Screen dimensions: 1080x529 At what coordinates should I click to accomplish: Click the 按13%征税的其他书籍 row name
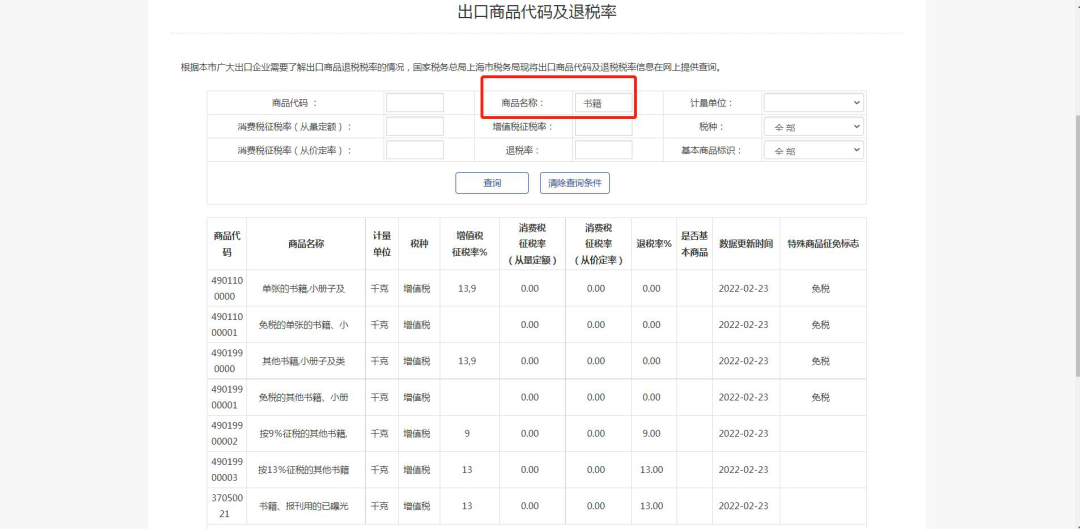[303, 470]
